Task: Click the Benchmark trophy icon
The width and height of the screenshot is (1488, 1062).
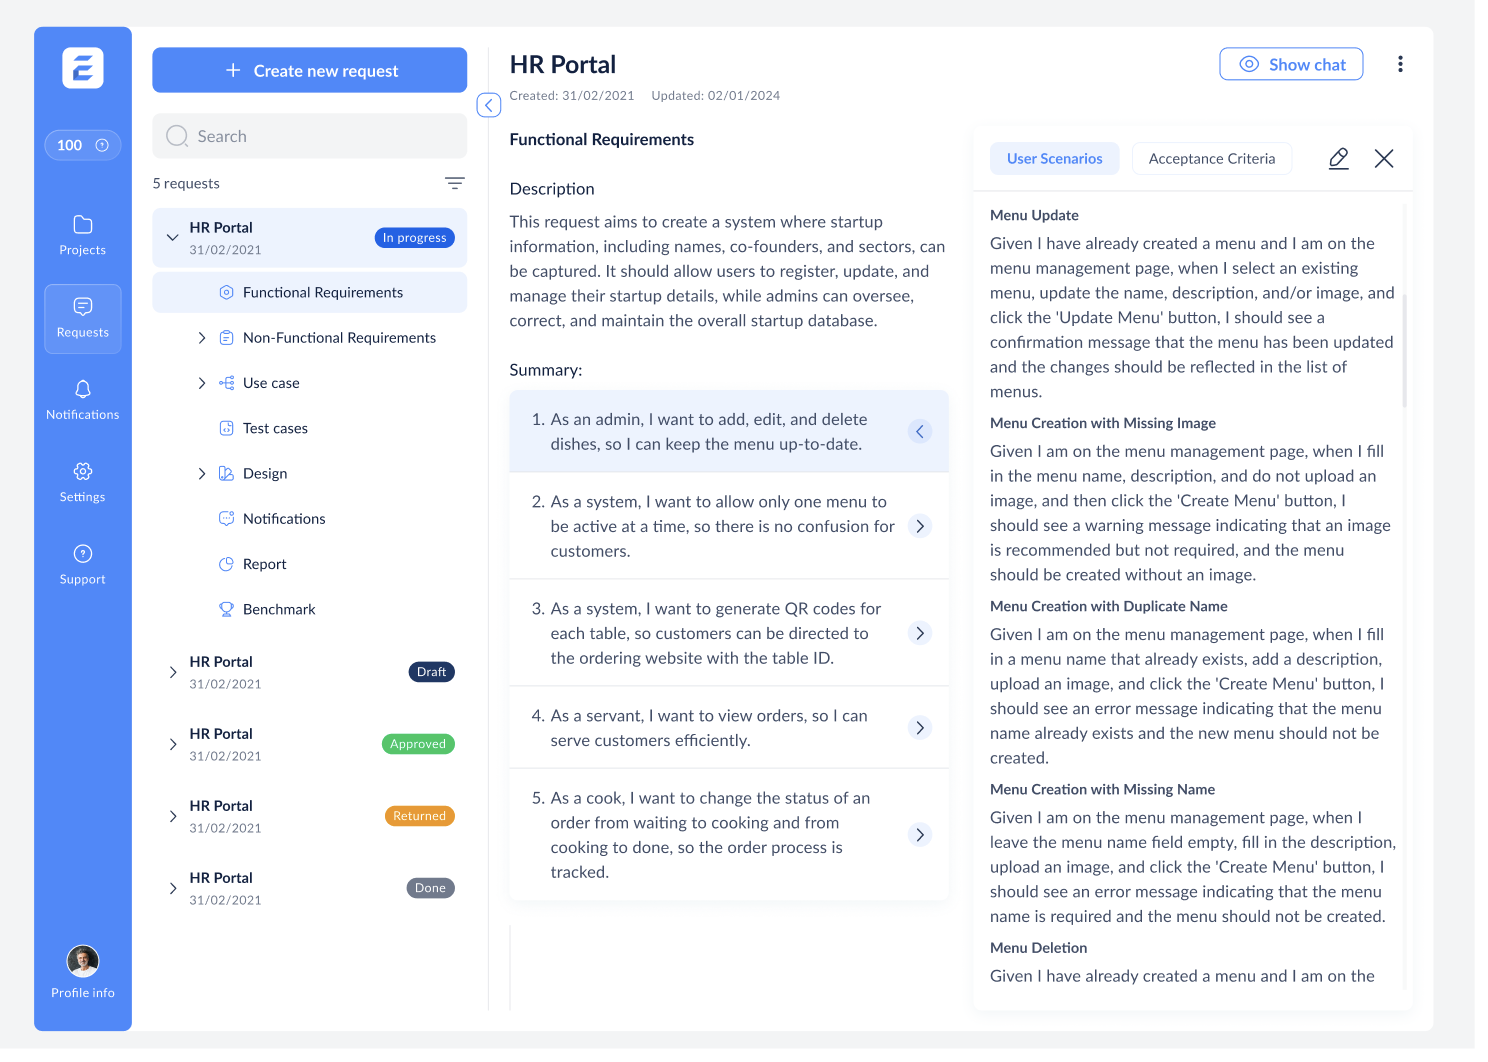Action: click(x=227, y=609)
